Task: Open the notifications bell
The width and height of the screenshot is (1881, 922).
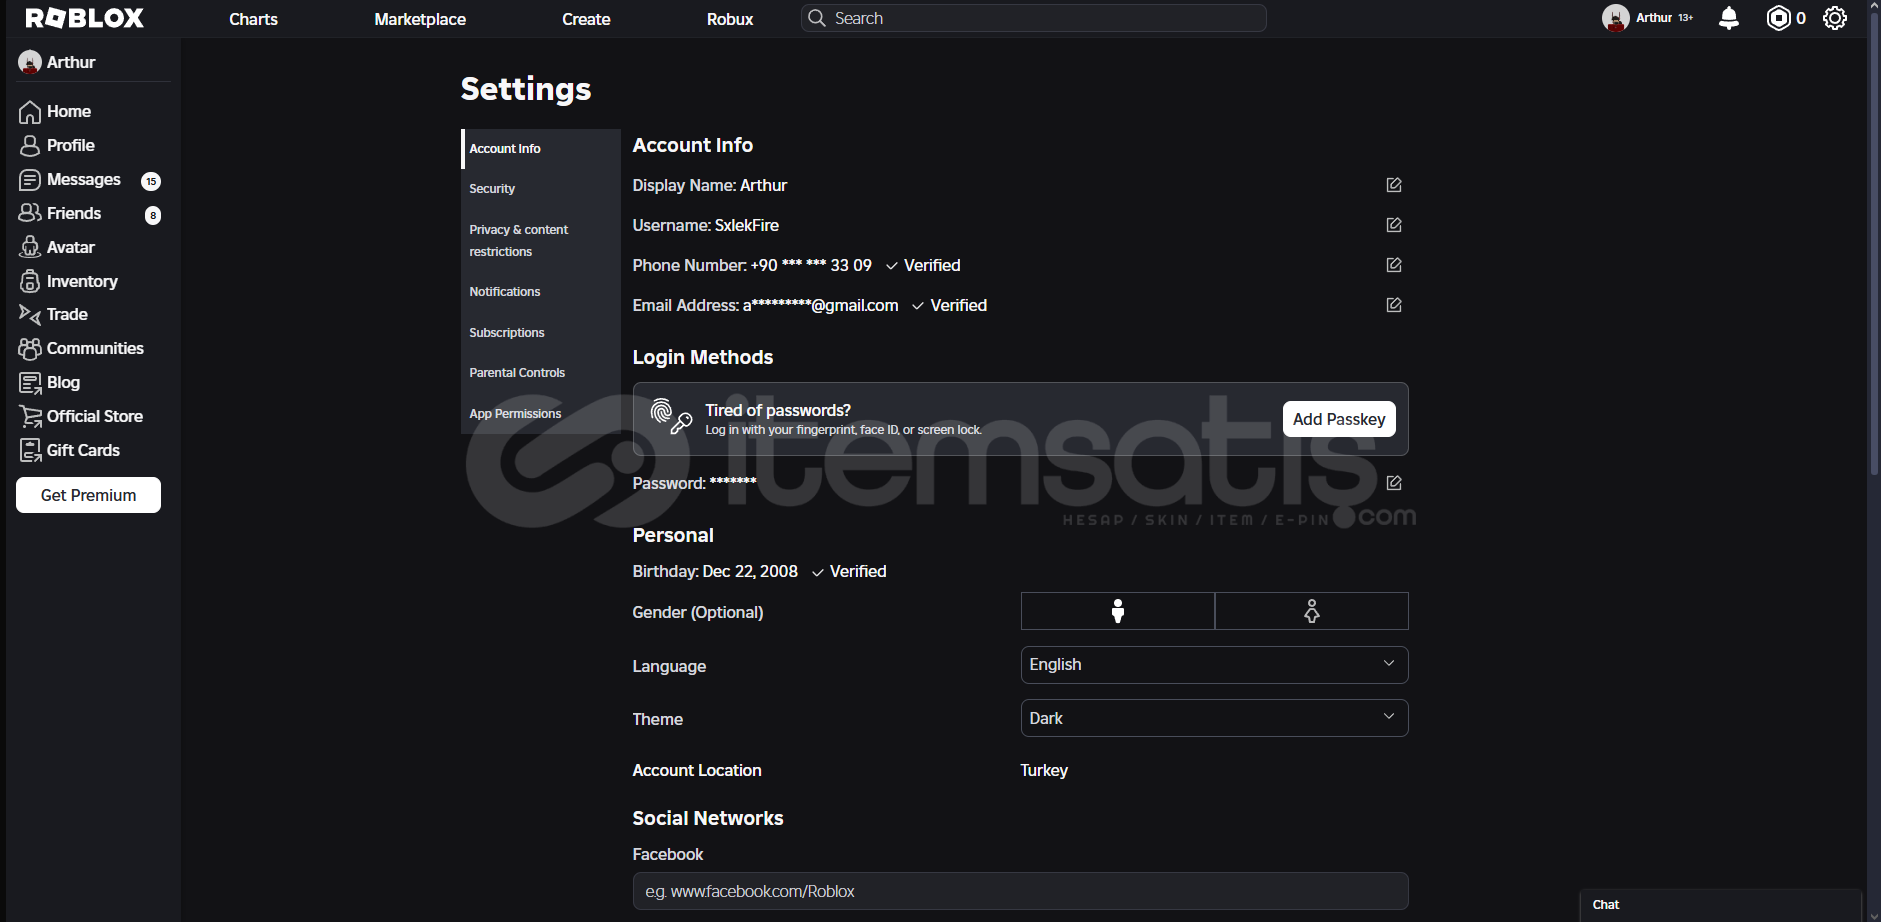Action: (x=1728, y=18)
